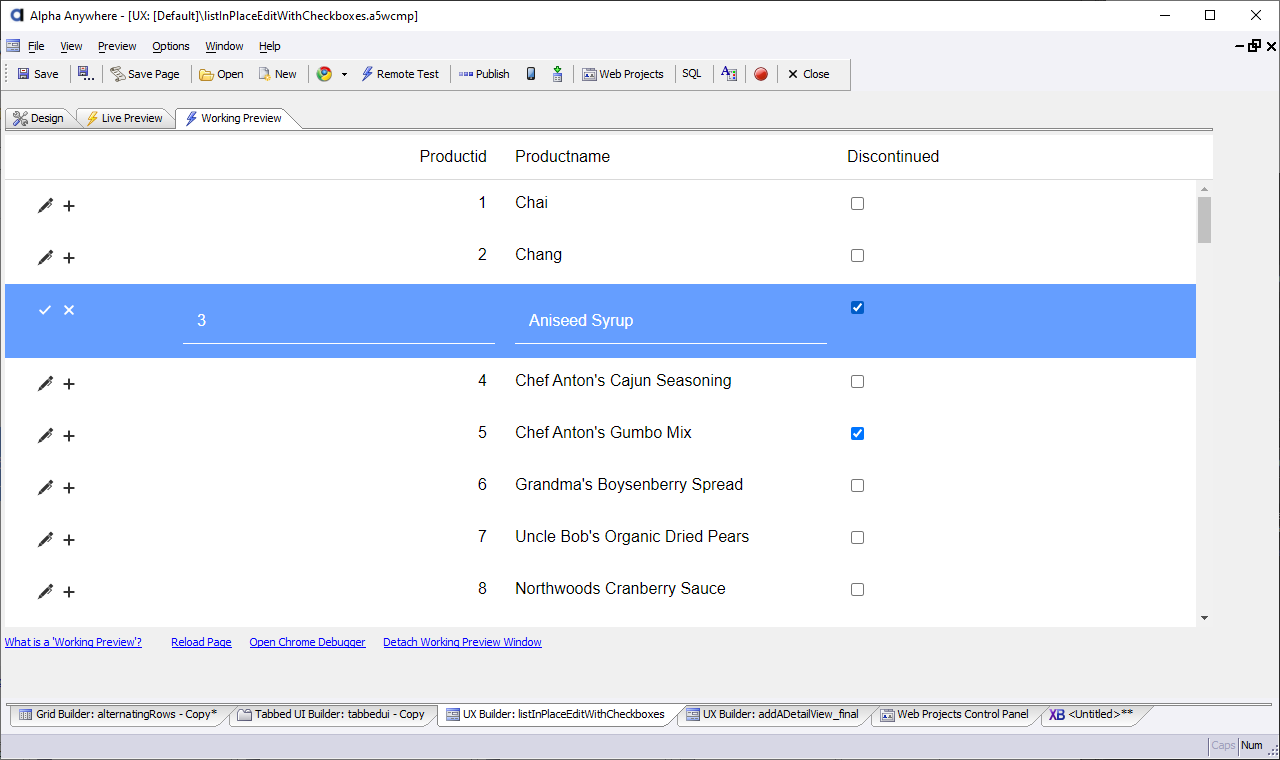Open the View menu
Viewport: 1280px width, 760px height.
click(x=71, y=46)
